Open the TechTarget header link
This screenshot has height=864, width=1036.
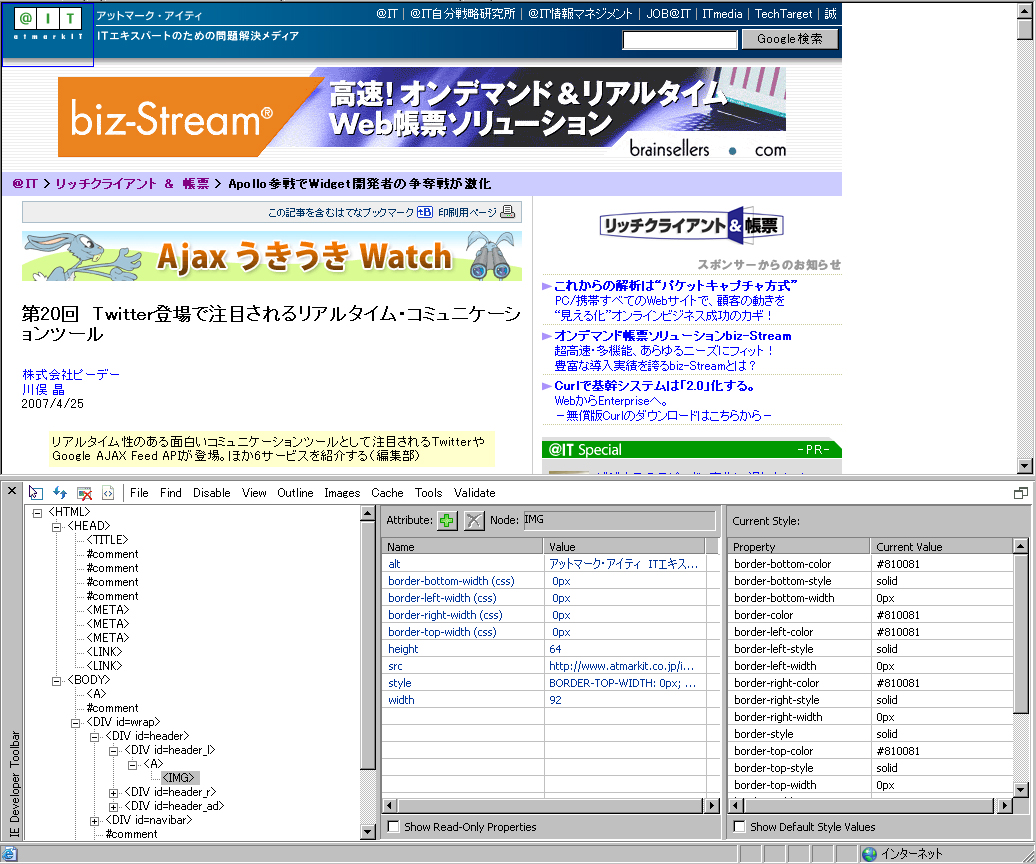[x=784, y=13]
